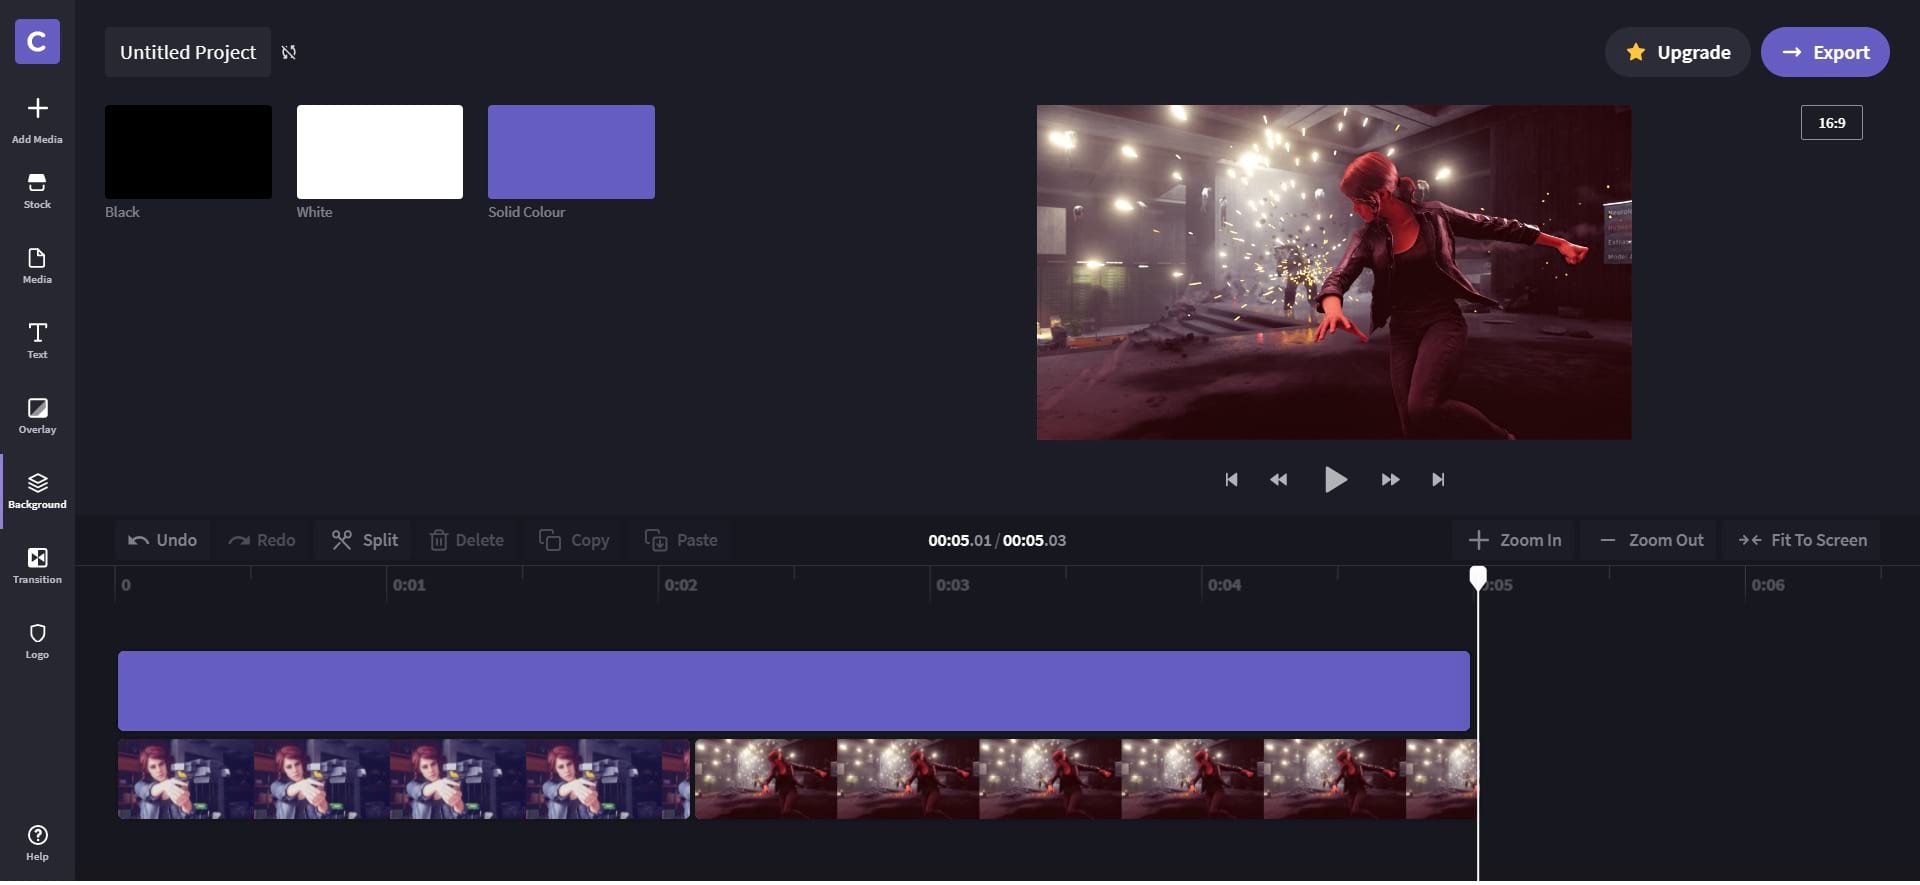
Task: Open the Add Media panel
Action: 37,121
